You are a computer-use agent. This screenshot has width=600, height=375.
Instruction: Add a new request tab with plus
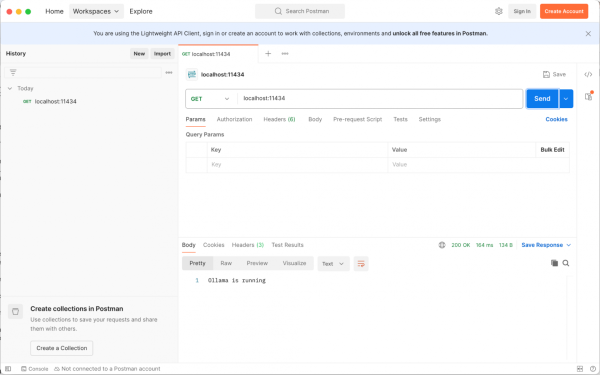tap(268, 54)
